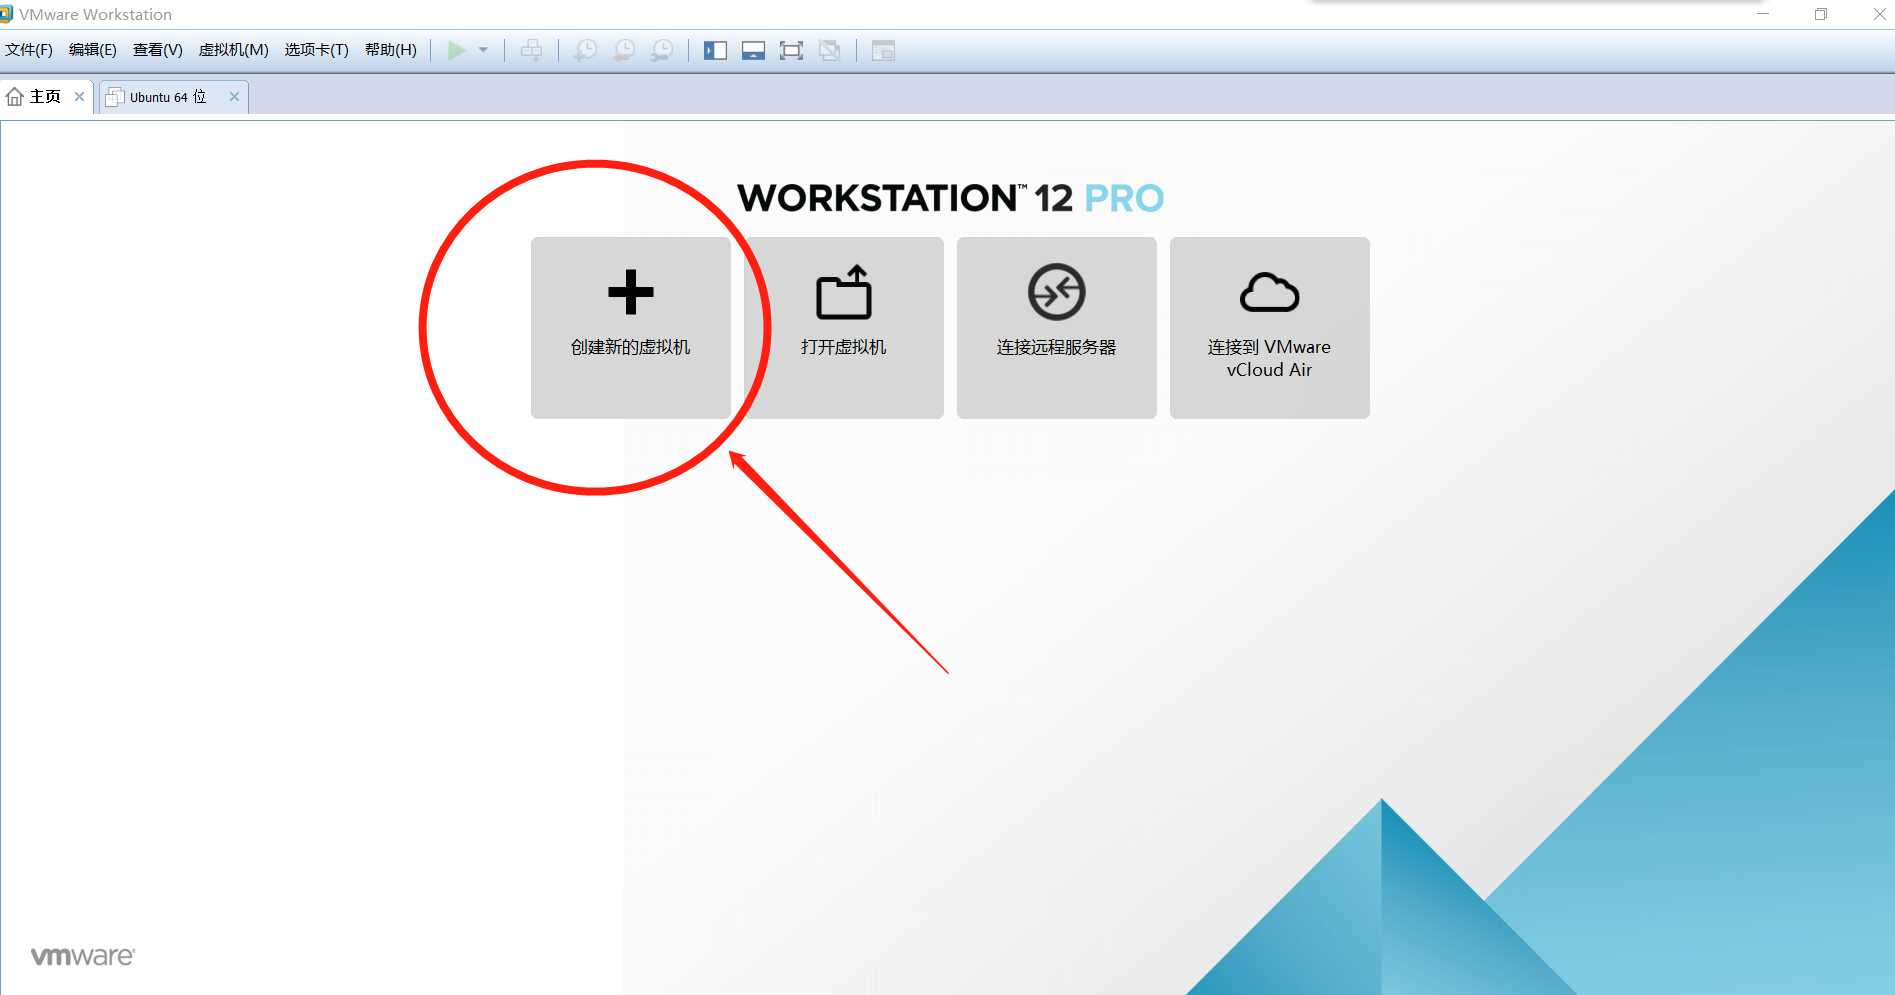
Task: Close the 主页 tab
Action: [80, 97]
